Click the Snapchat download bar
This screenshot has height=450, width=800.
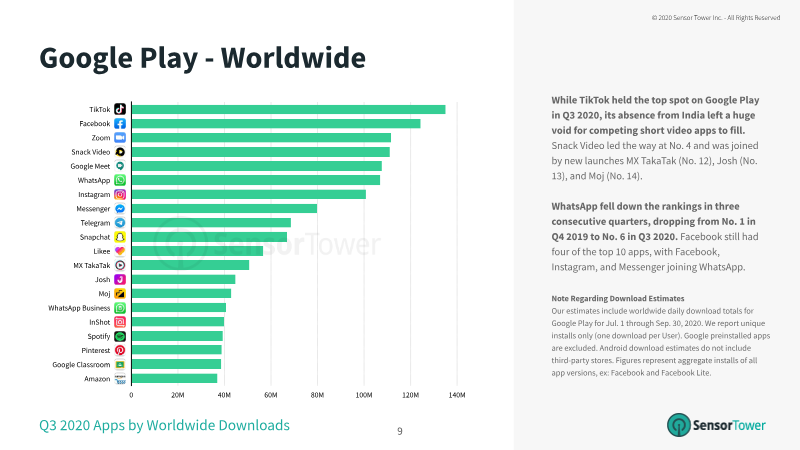[x=209, y=237]
